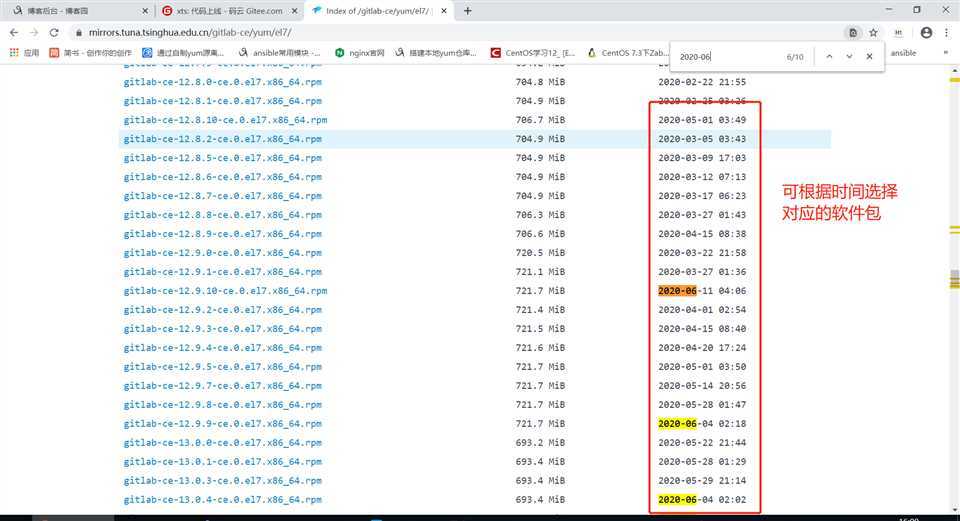960x521 pixels.
Task: Jump to previous find match
Action: [829, 56]
